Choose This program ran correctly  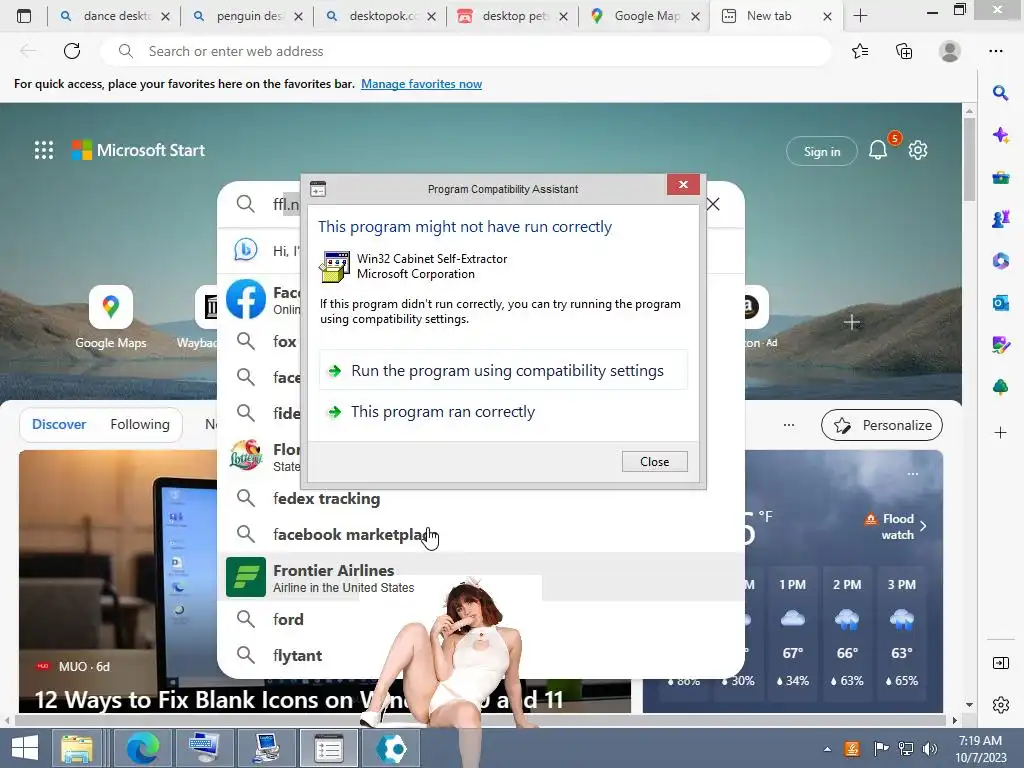[x=503, y=411]
